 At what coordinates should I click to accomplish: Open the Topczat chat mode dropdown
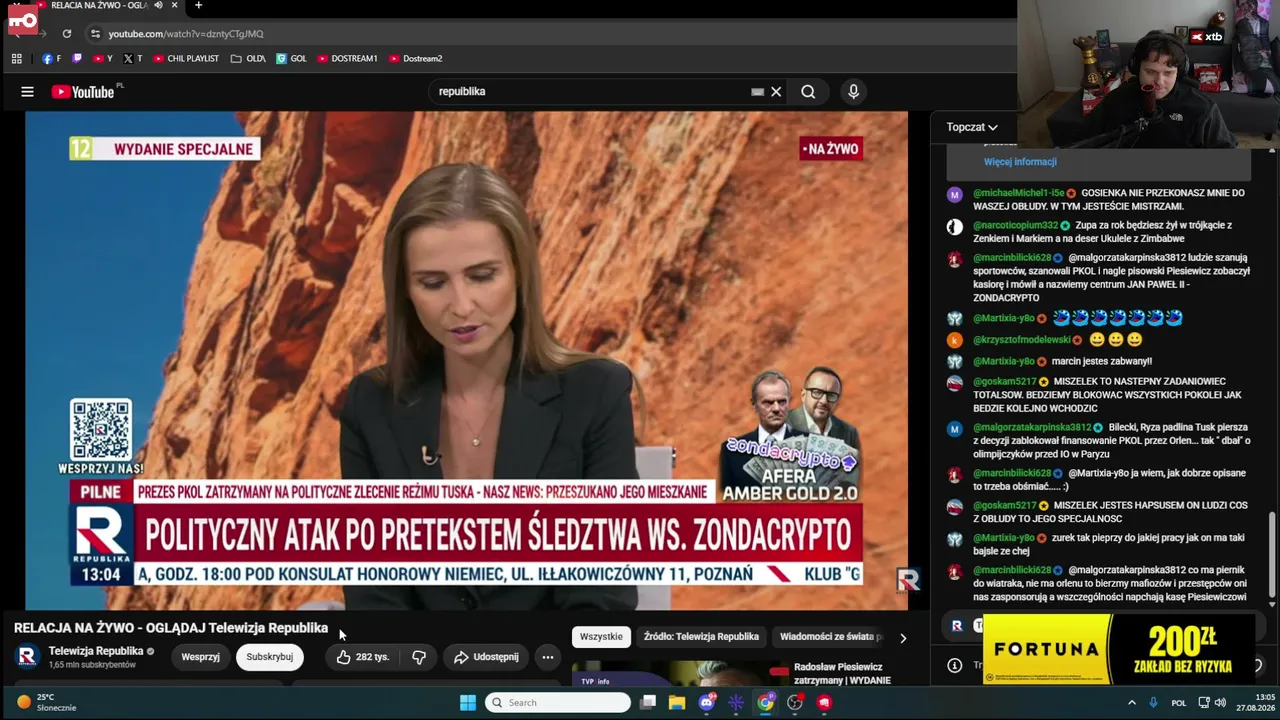(x=972, y=127)
